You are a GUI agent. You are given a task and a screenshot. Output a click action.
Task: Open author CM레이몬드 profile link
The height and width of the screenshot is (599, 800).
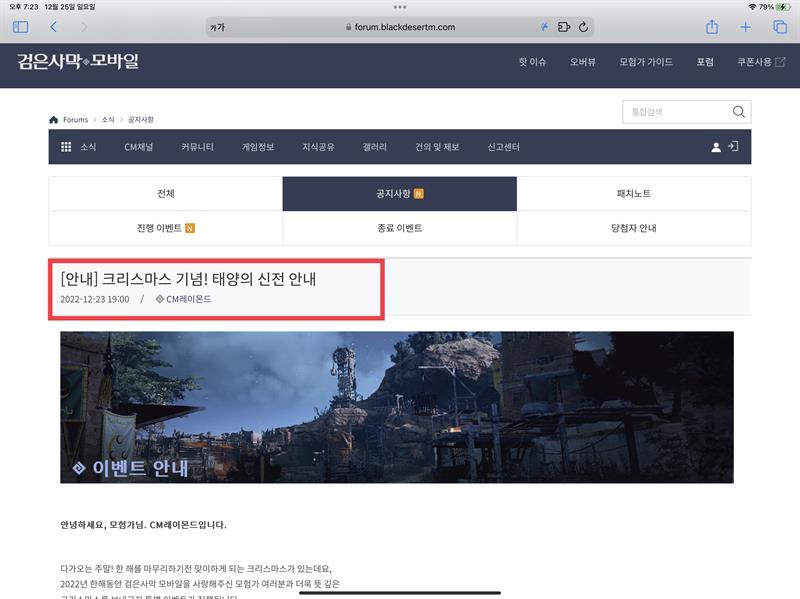pyautogui.click(x=183, y=299)
